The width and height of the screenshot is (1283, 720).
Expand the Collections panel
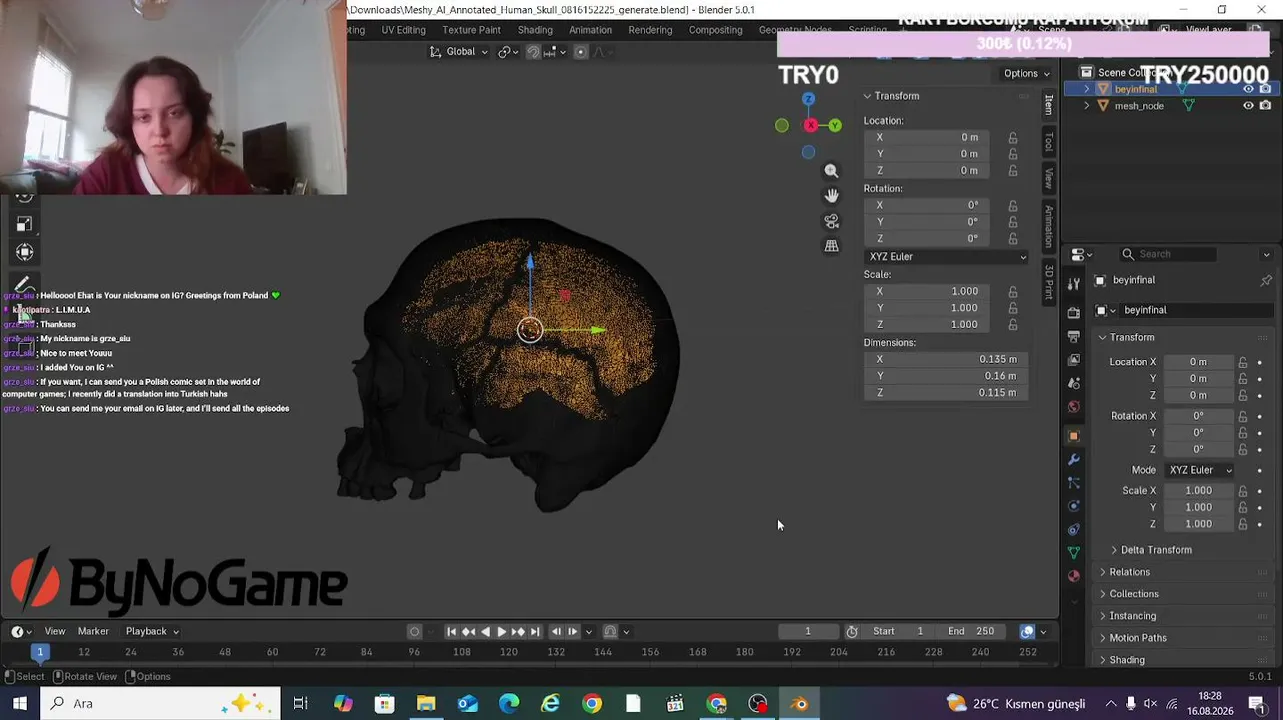[x=1133, y=594]
